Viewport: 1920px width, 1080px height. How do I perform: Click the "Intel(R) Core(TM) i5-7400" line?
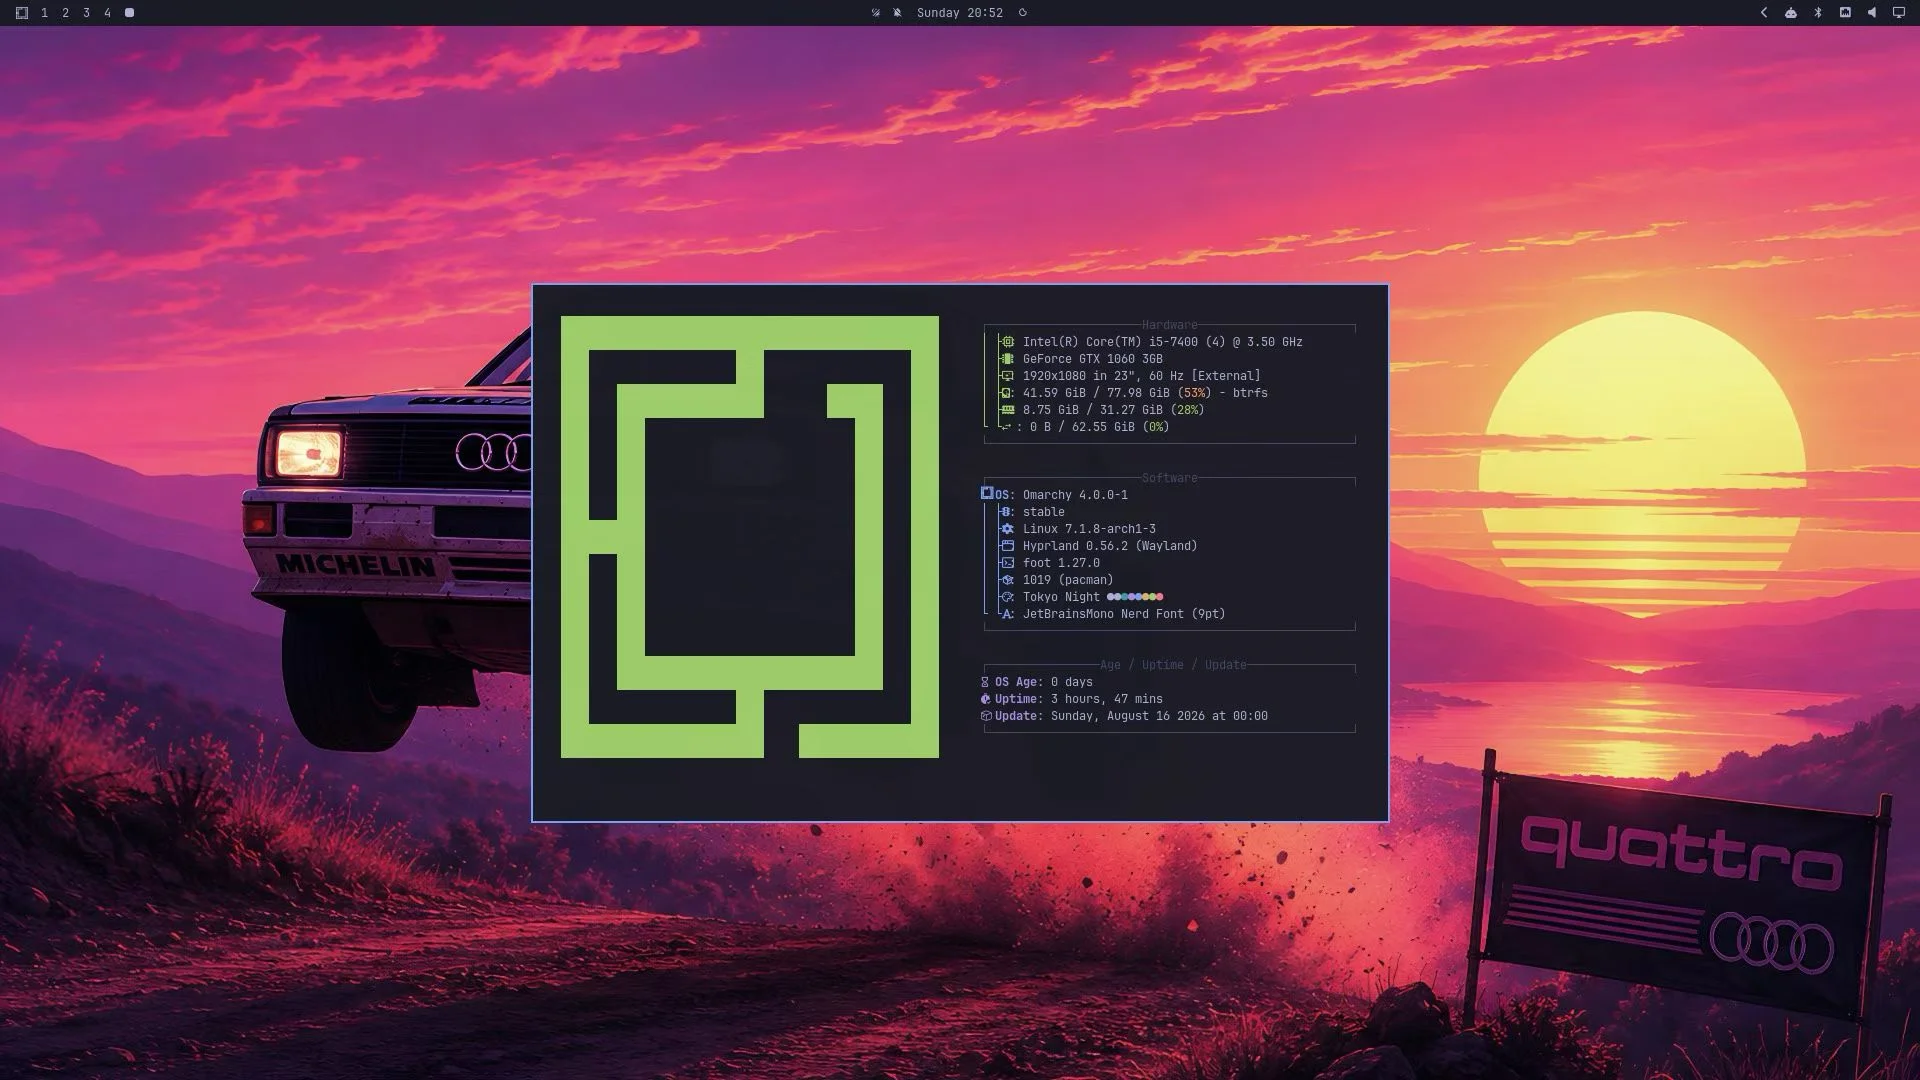pos(1162,342)
